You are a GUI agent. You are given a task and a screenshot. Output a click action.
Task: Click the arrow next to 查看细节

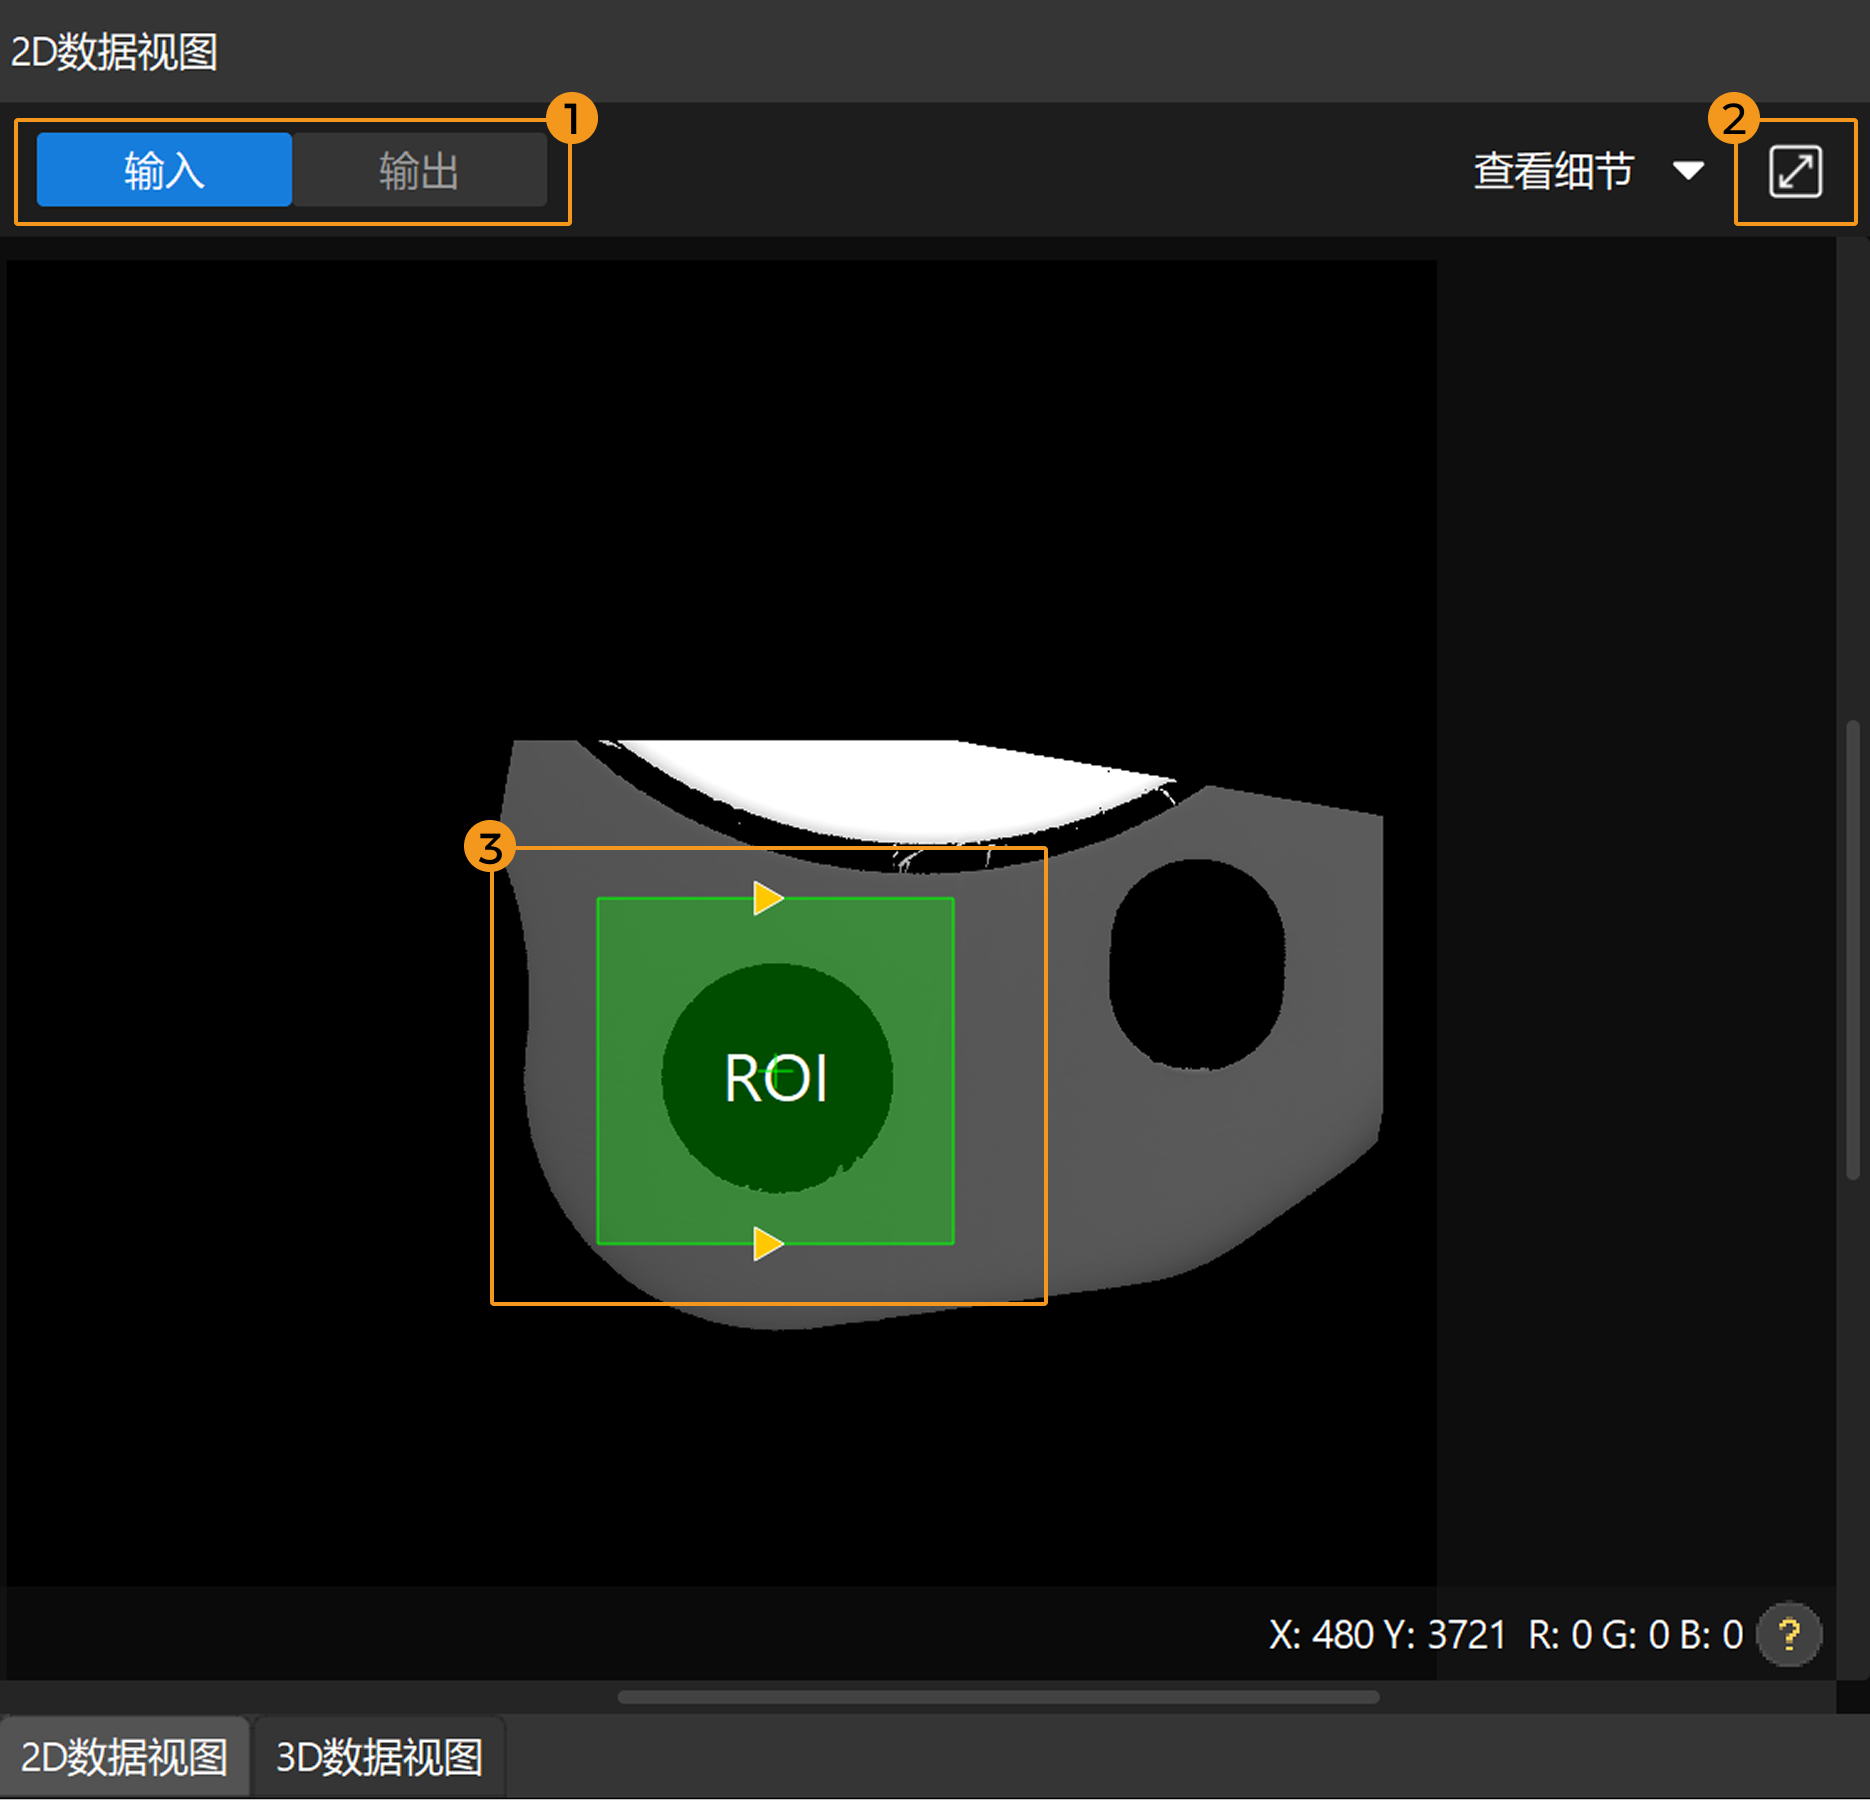point(1690,171)
